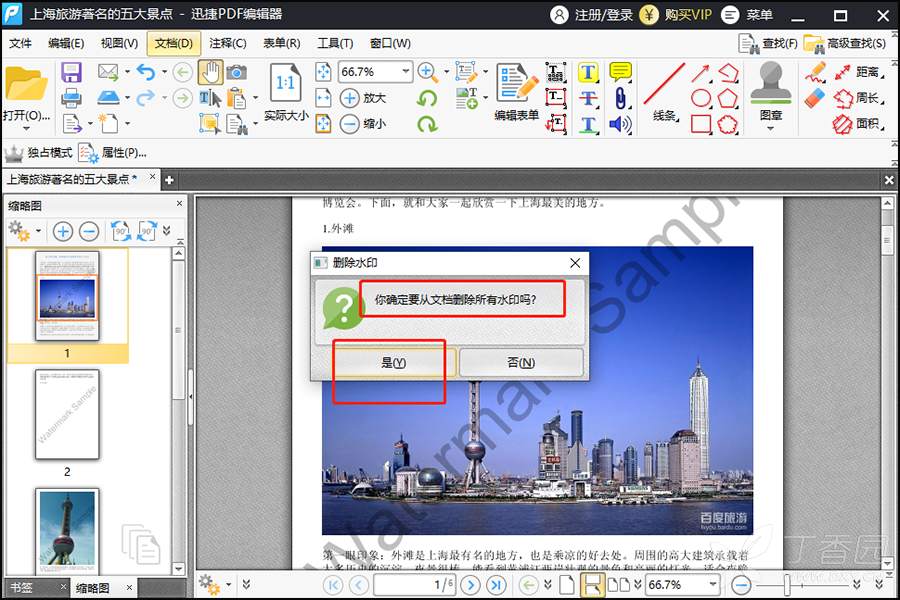This screenshot has width=900, height=600.
Task: Click the rotate counterclockwise green arrow
Action: coord(427,98)
